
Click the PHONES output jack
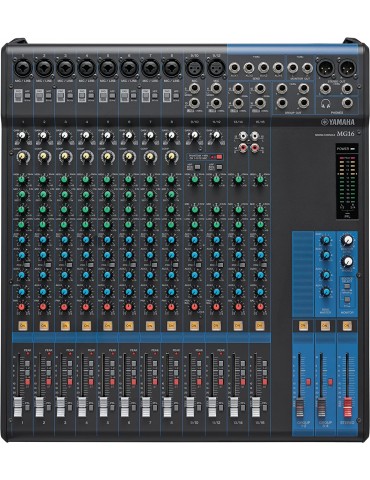(x=347, y=103)
